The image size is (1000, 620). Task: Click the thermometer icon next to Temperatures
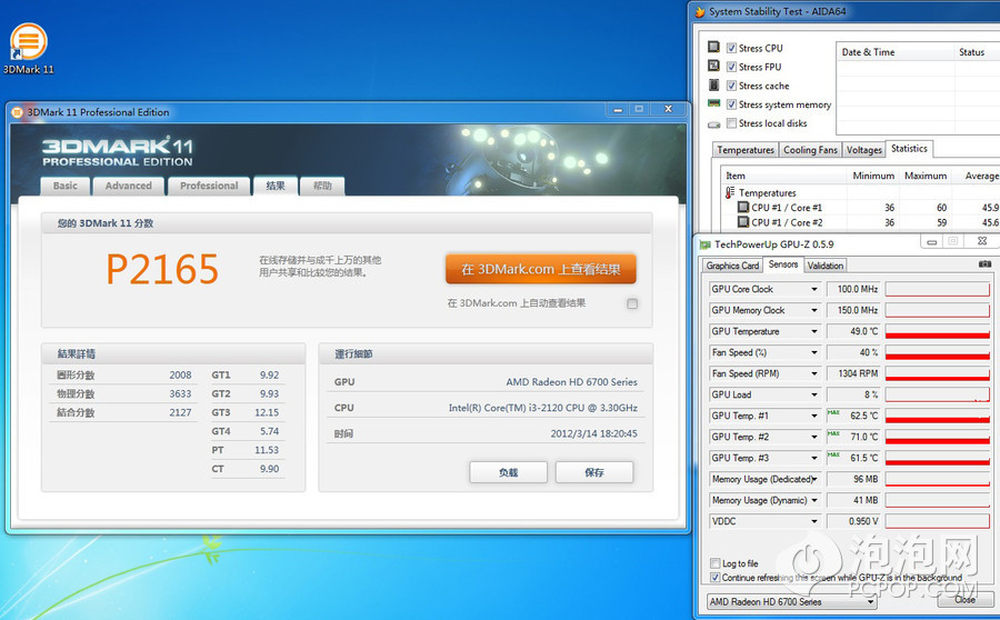(x=730, y=192)
